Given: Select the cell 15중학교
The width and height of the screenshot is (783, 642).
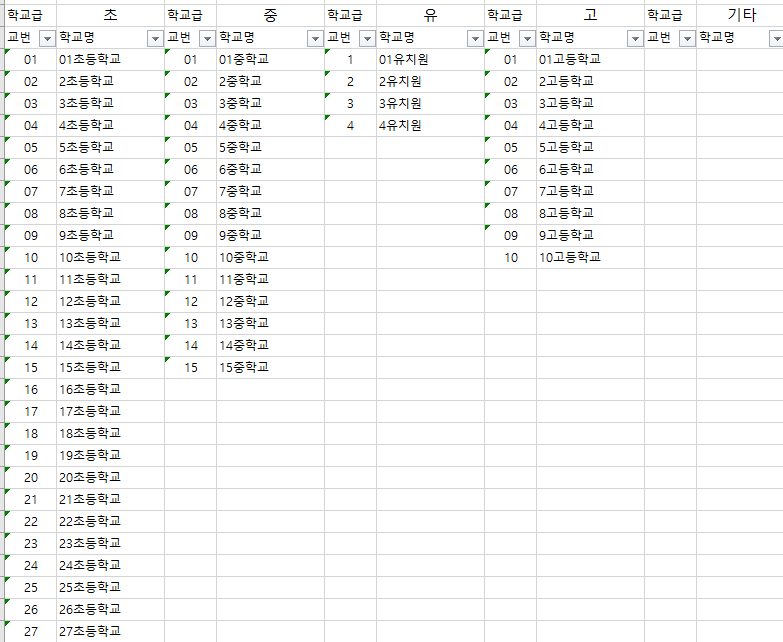Looking at the screenshot, I should (270, 367).
